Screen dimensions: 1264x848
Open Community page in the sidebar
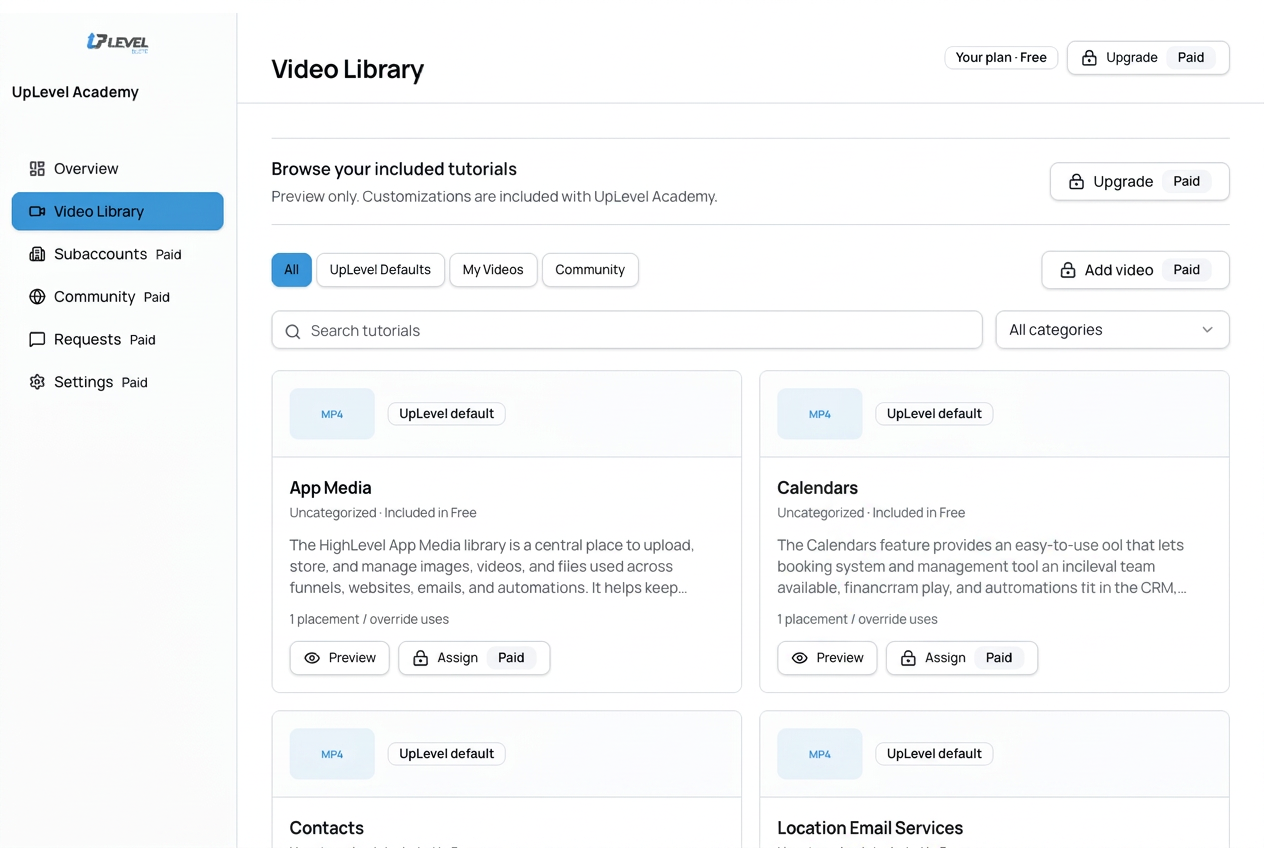point(117,297)
